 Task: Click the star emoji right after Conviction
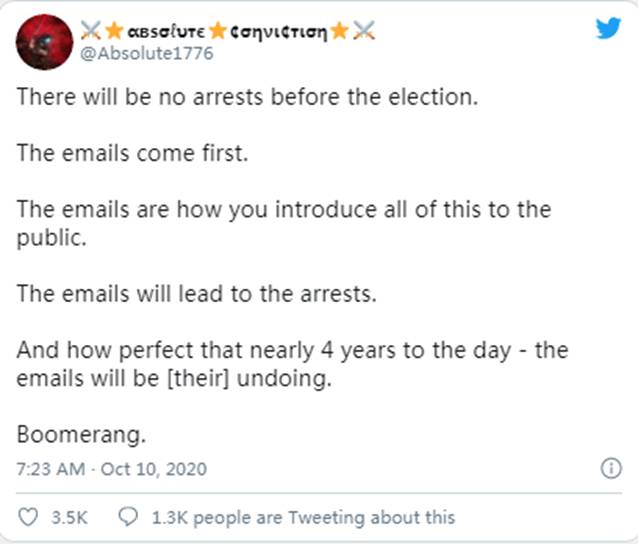pos(339,31)
